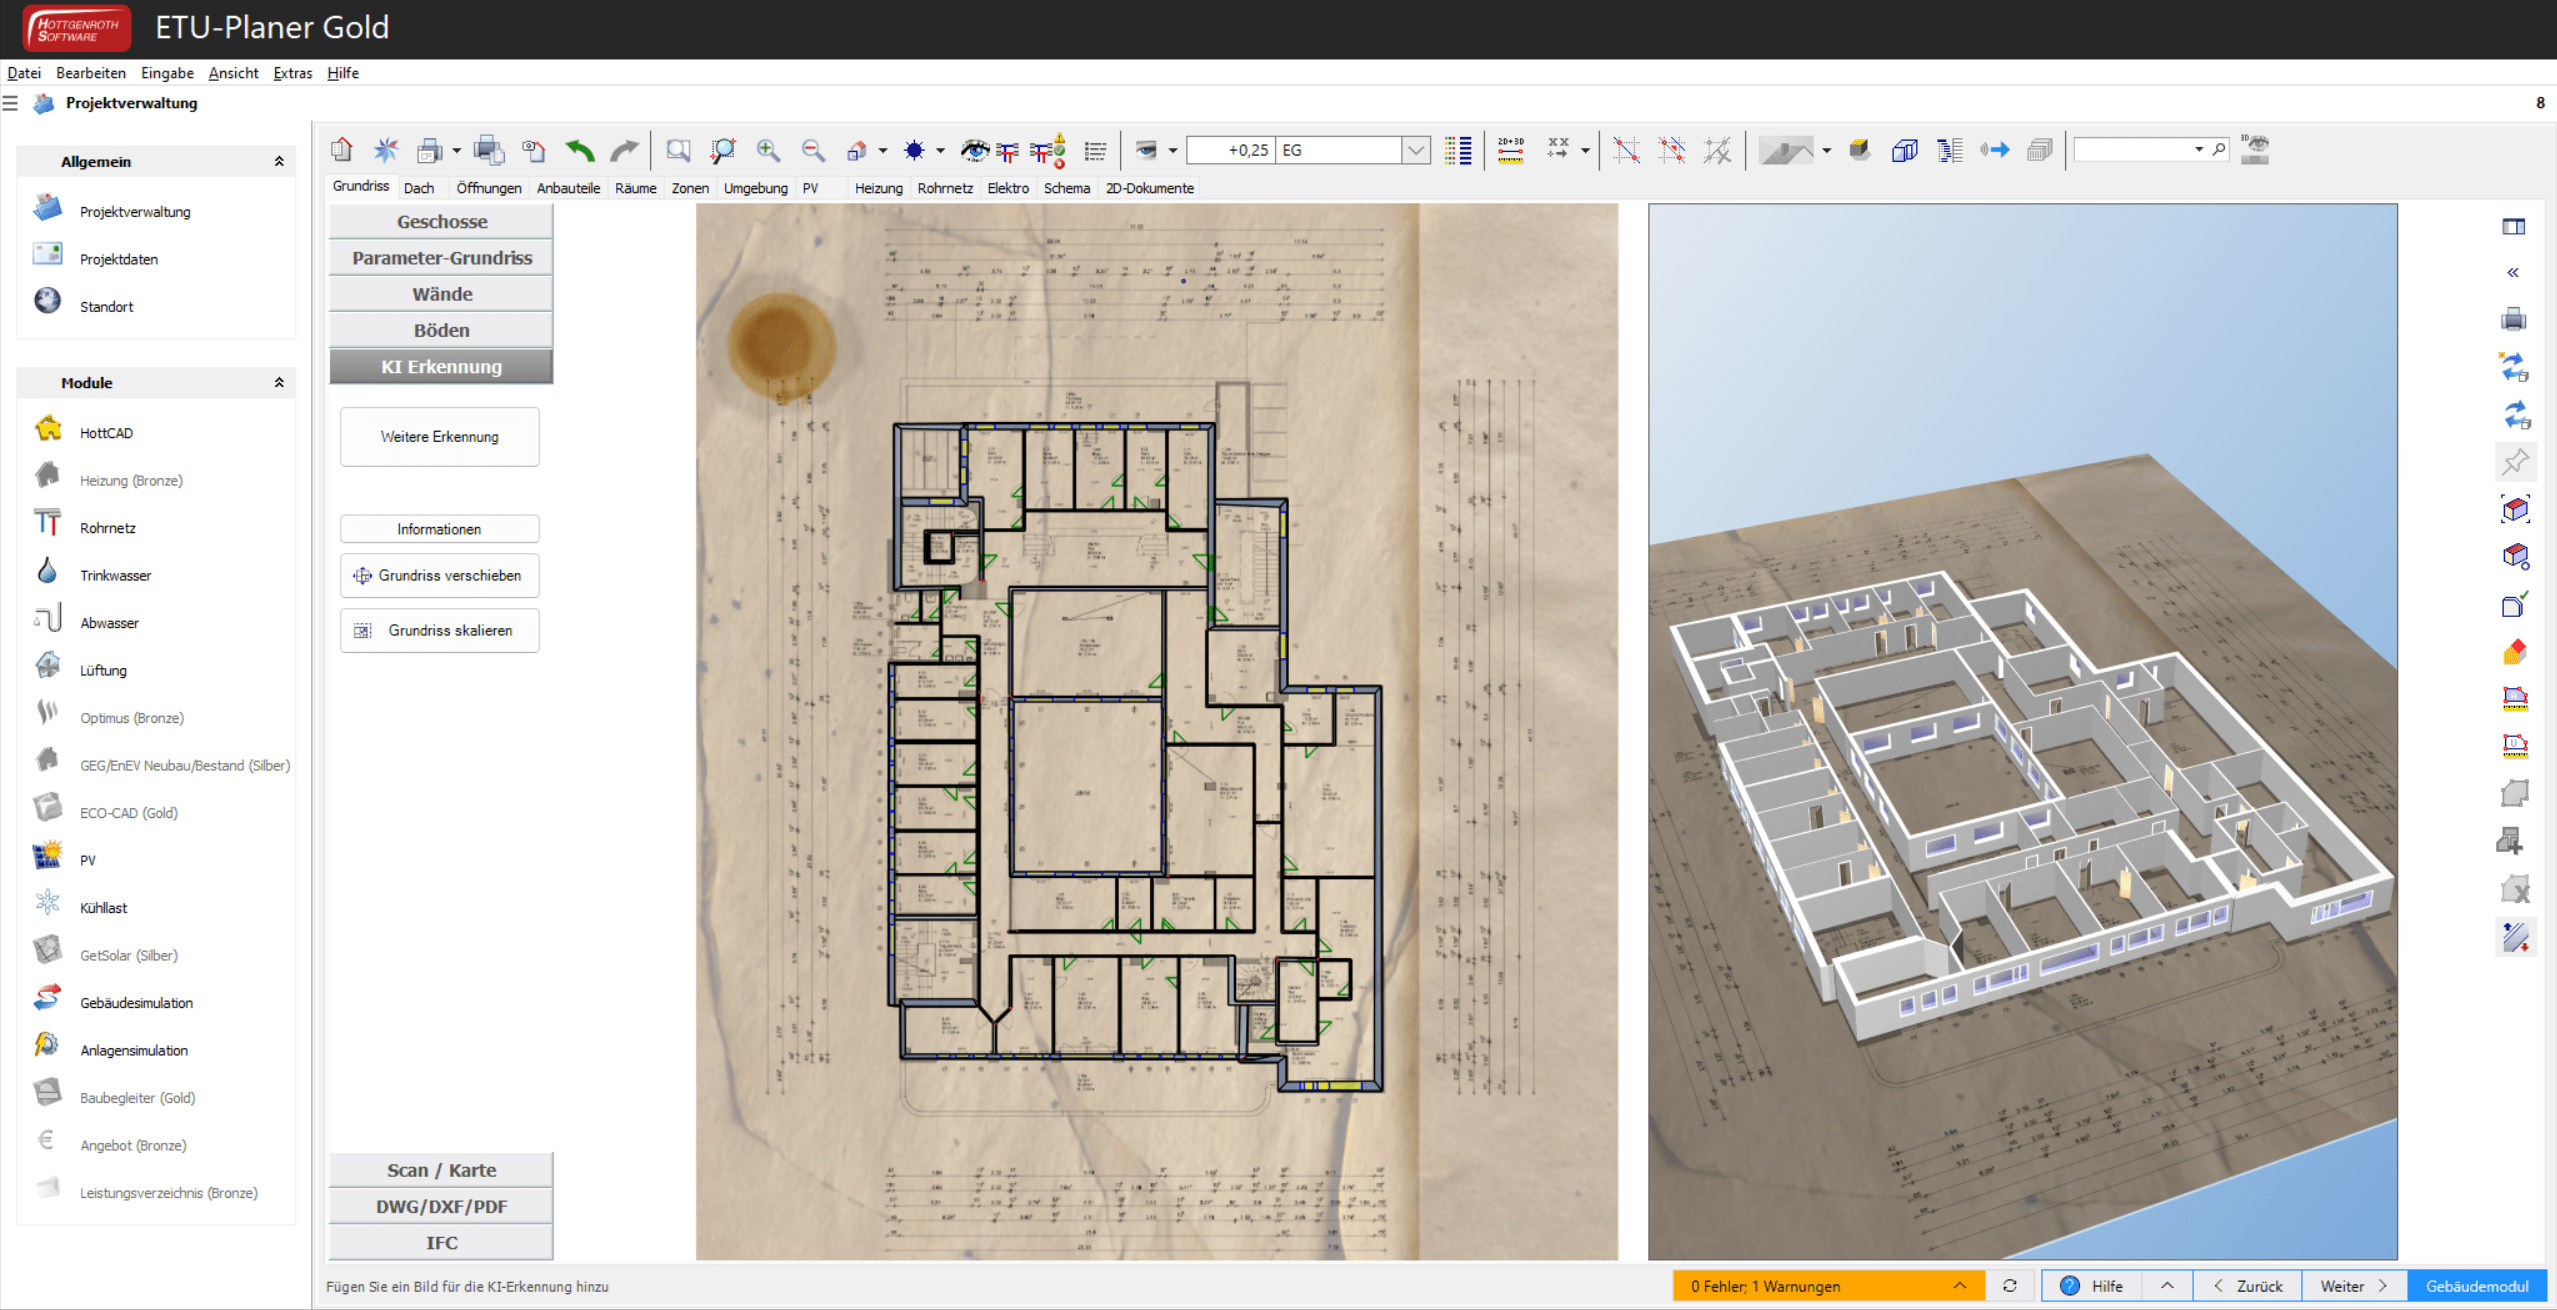Click the Weiter button
The width and height of the screenshot is (2557, 1310).
click(2354, 1286)
